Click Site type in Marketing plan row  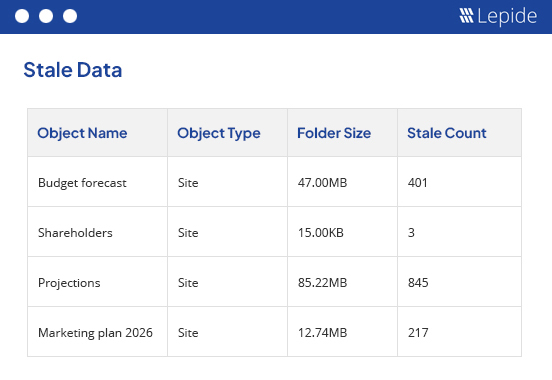tap(188, 333)
